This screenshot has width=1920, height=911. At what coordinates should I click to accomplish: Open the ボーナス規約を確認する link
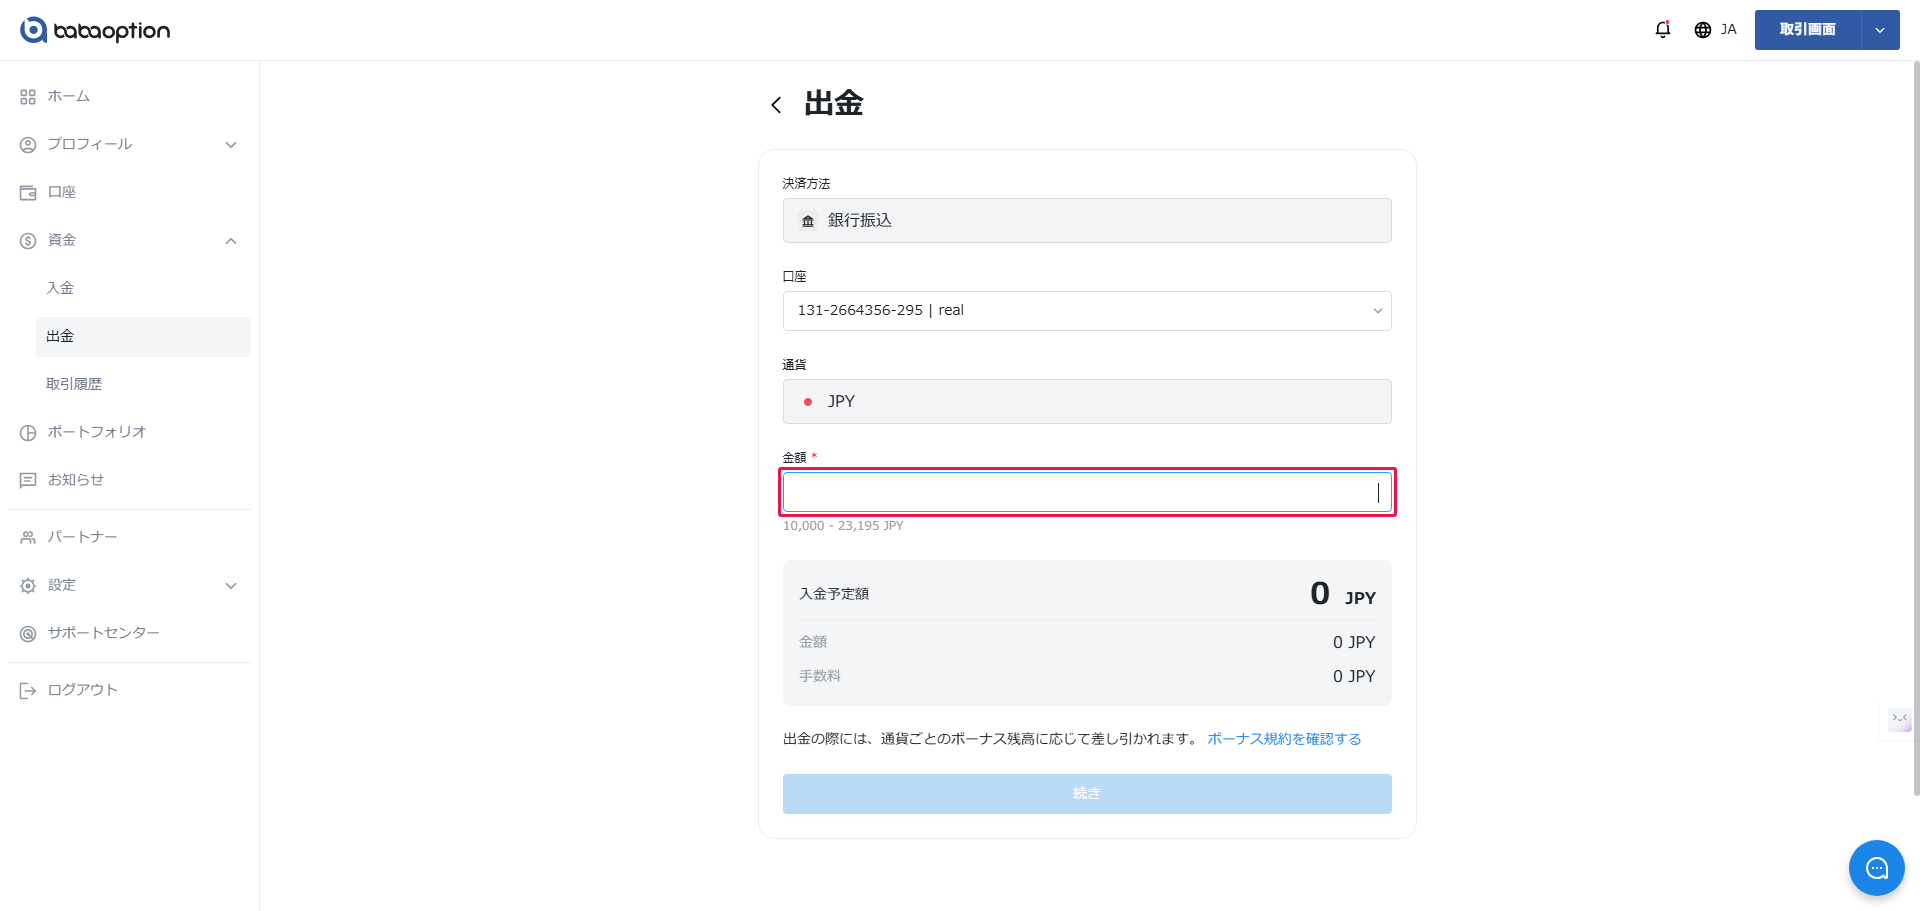click(1284, 739)
